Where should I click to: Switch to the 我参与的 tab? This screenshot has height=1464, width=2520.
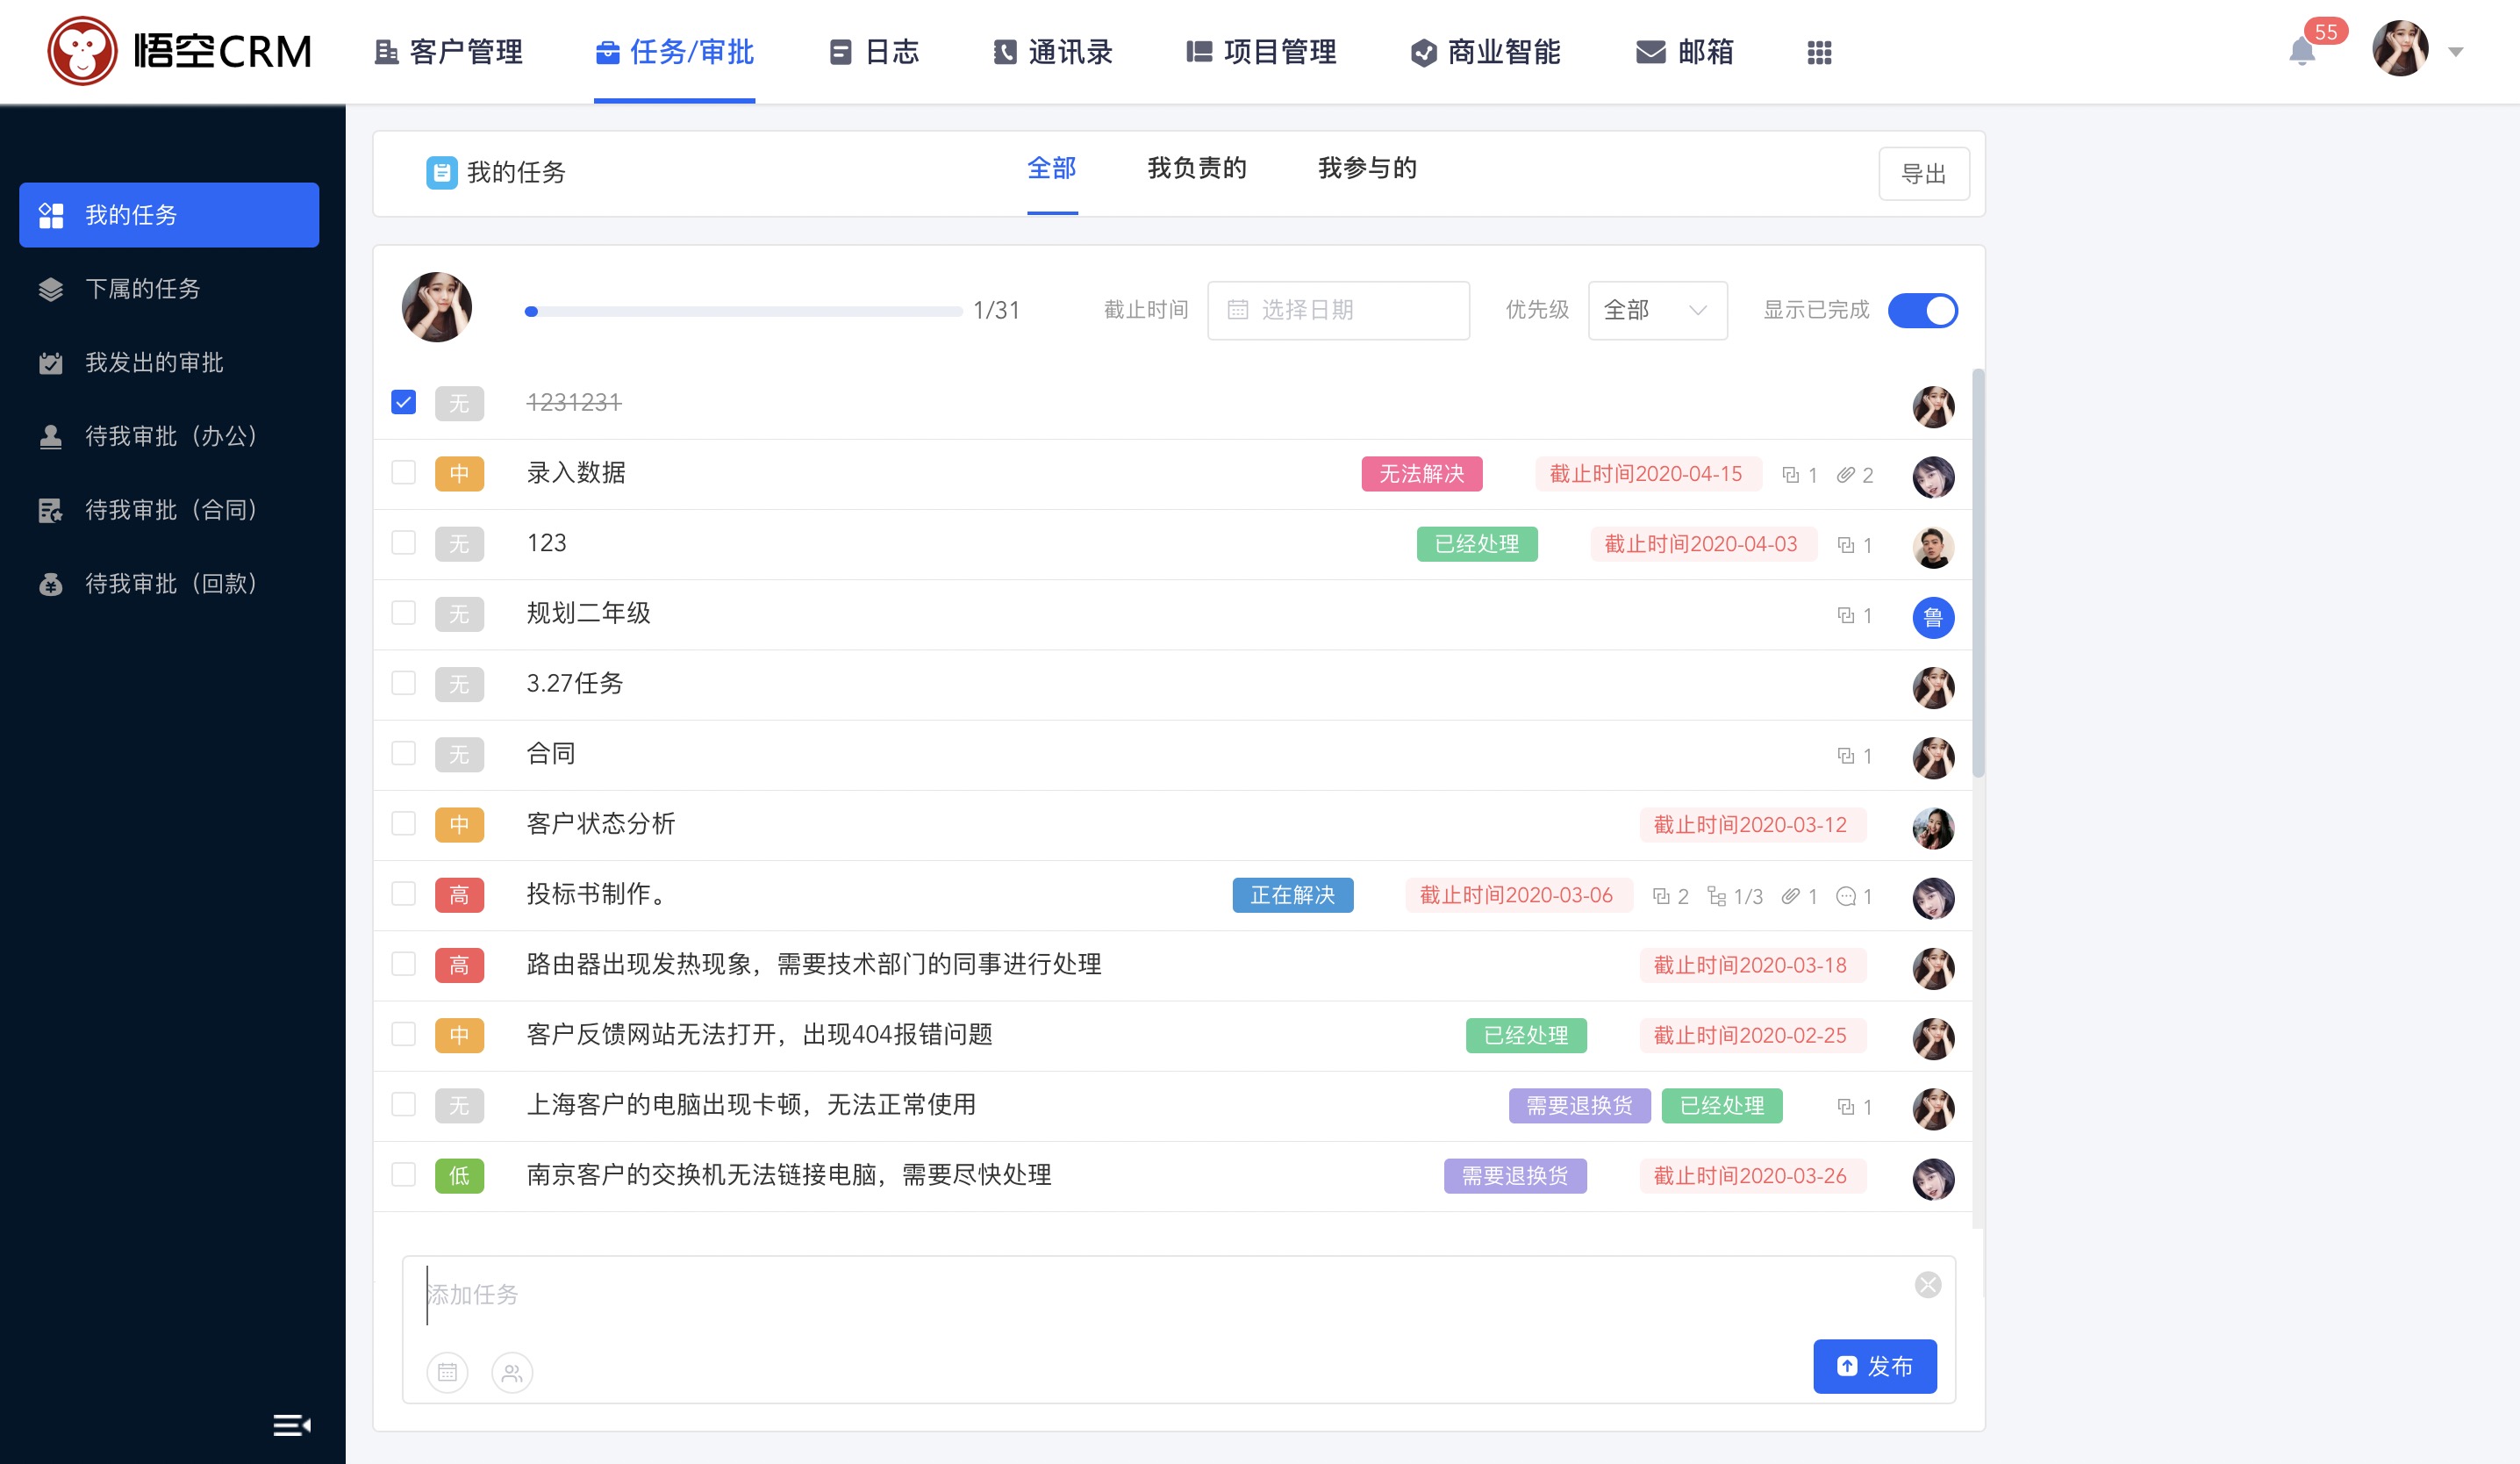1367,168
